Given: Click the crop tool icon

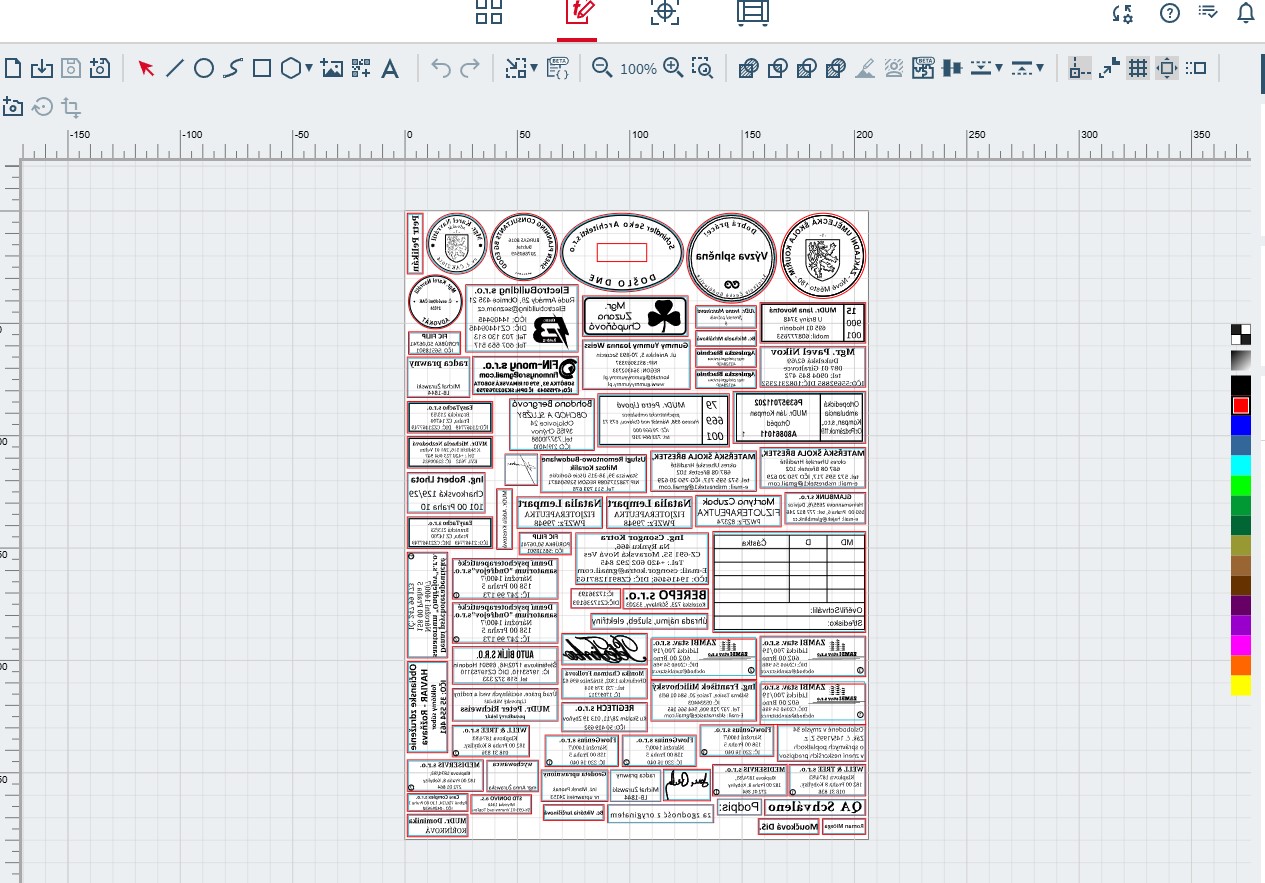Looking at the screenshot, I should 71,106.
